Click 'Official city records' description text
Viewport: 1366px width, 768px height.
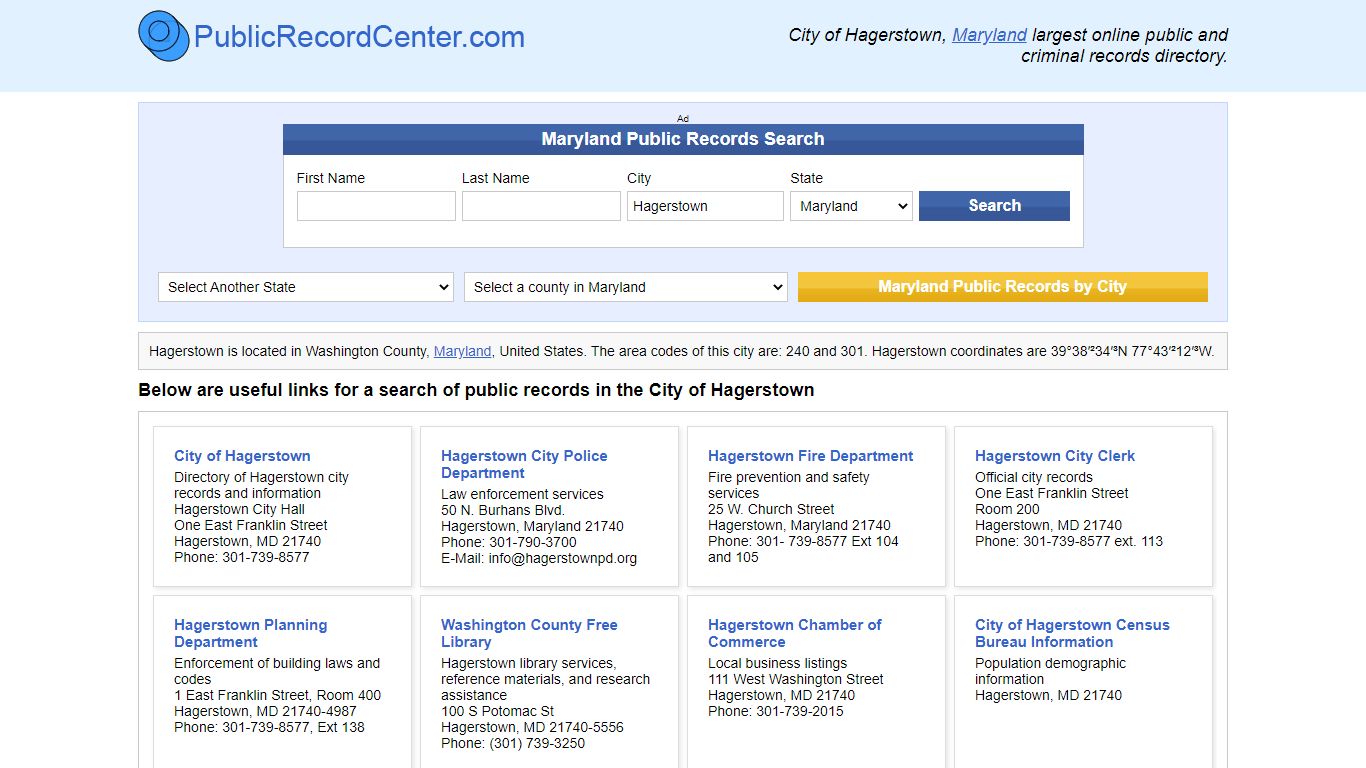coord(1034,477)
